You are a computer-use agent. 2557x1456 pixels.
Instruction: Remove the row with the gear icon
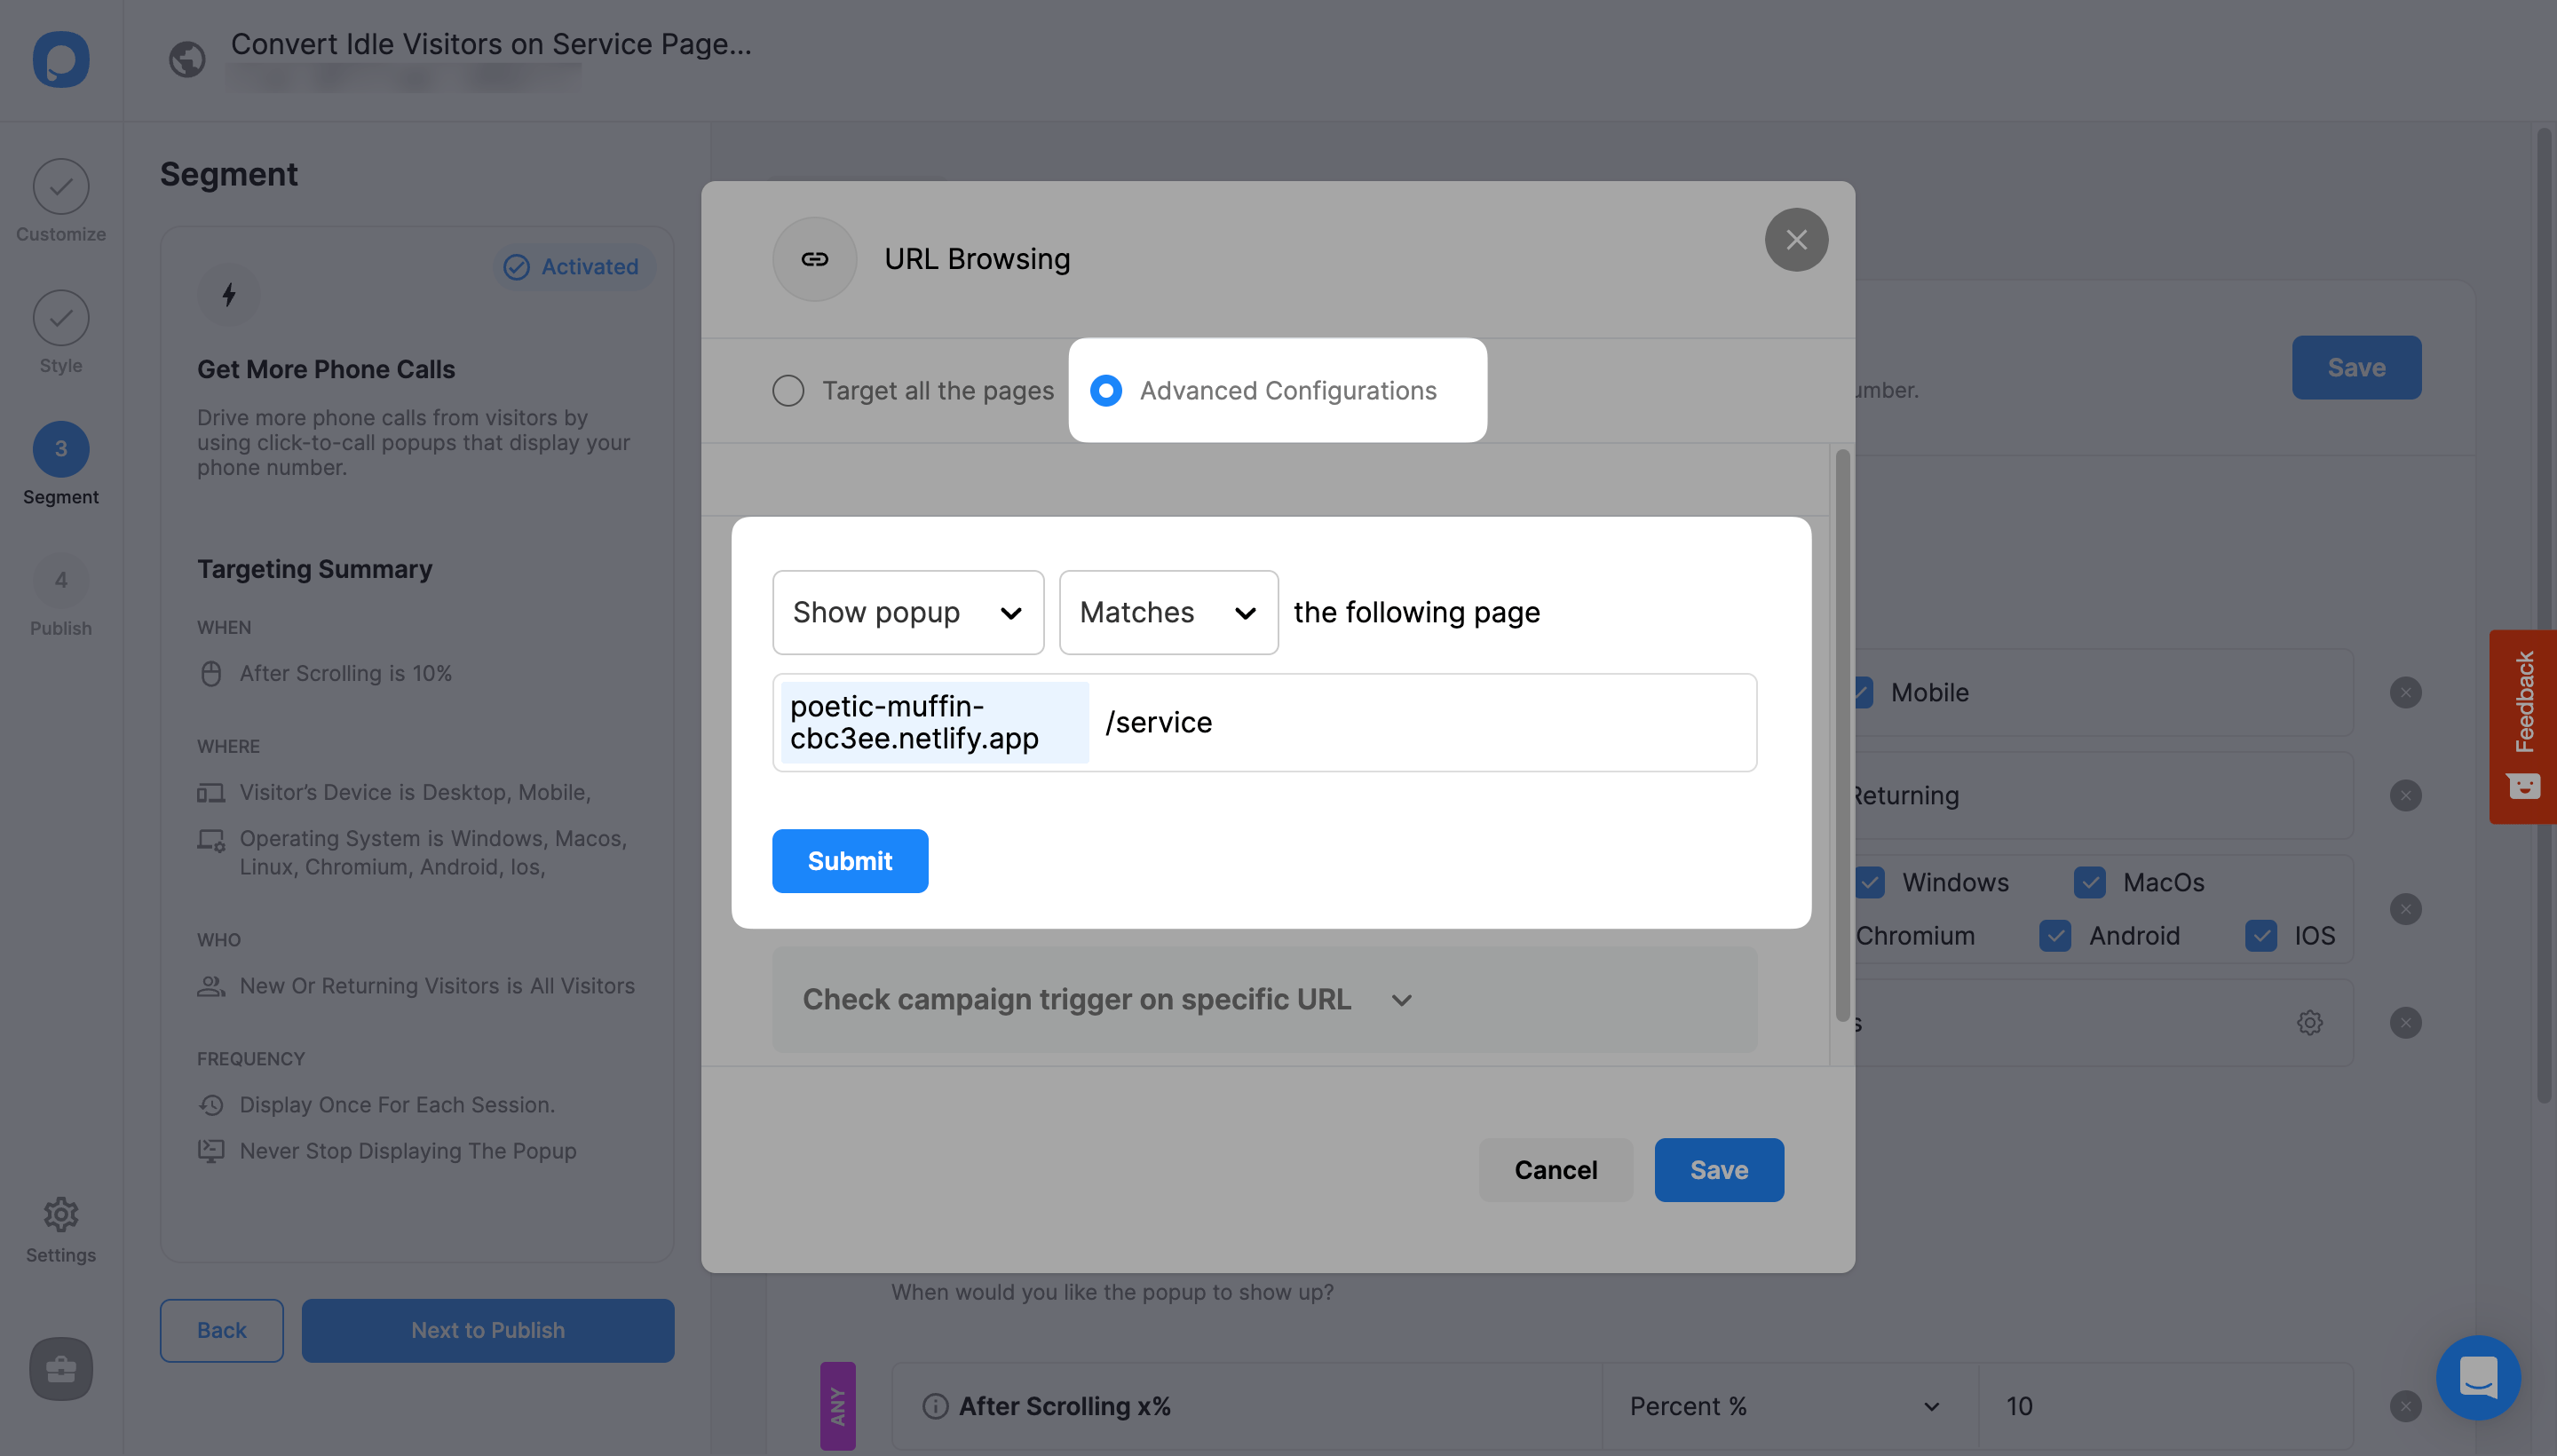click(x=2406, y=1022)
